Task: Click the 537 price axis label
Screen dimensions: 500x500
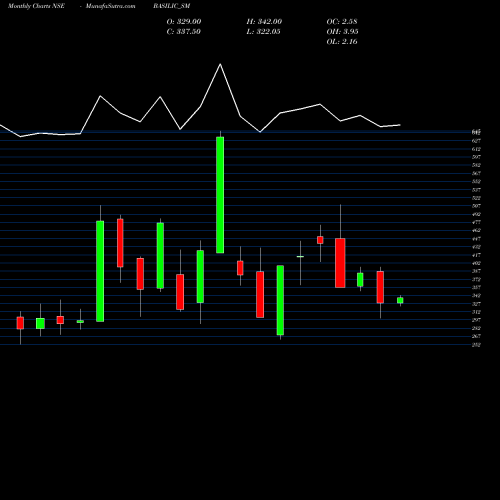Action: pyautogui.click(x=476, y=190)
